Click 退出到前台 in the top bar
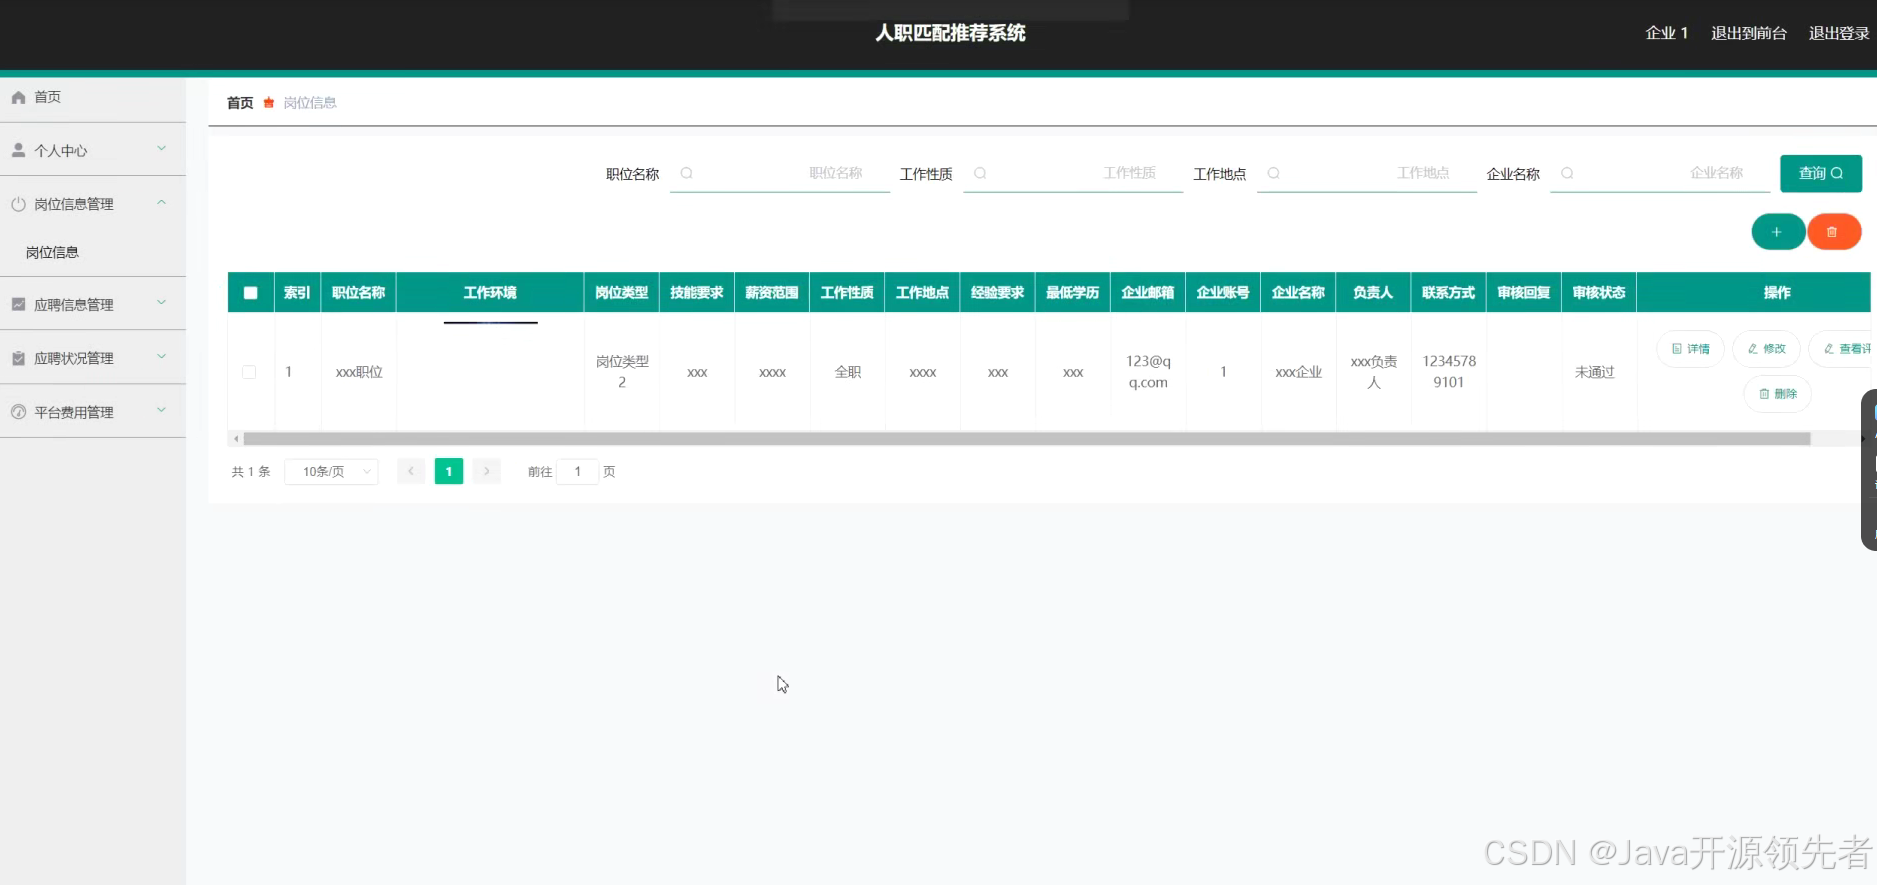This screenshot has height=885, width=1877. (x=1749, y=33)
